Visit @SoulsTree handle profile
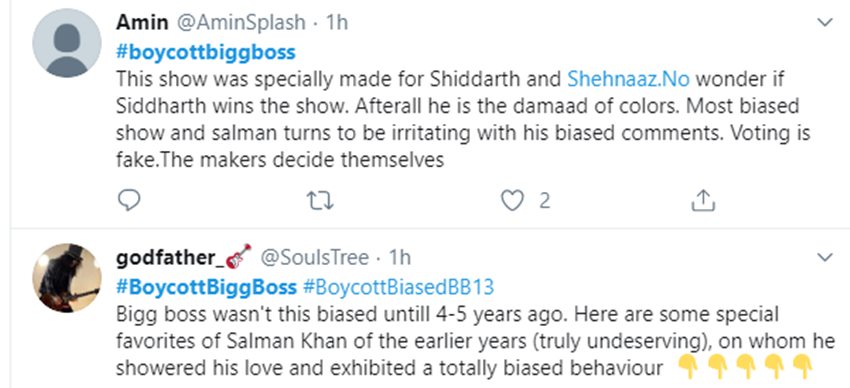 point(315,257)
